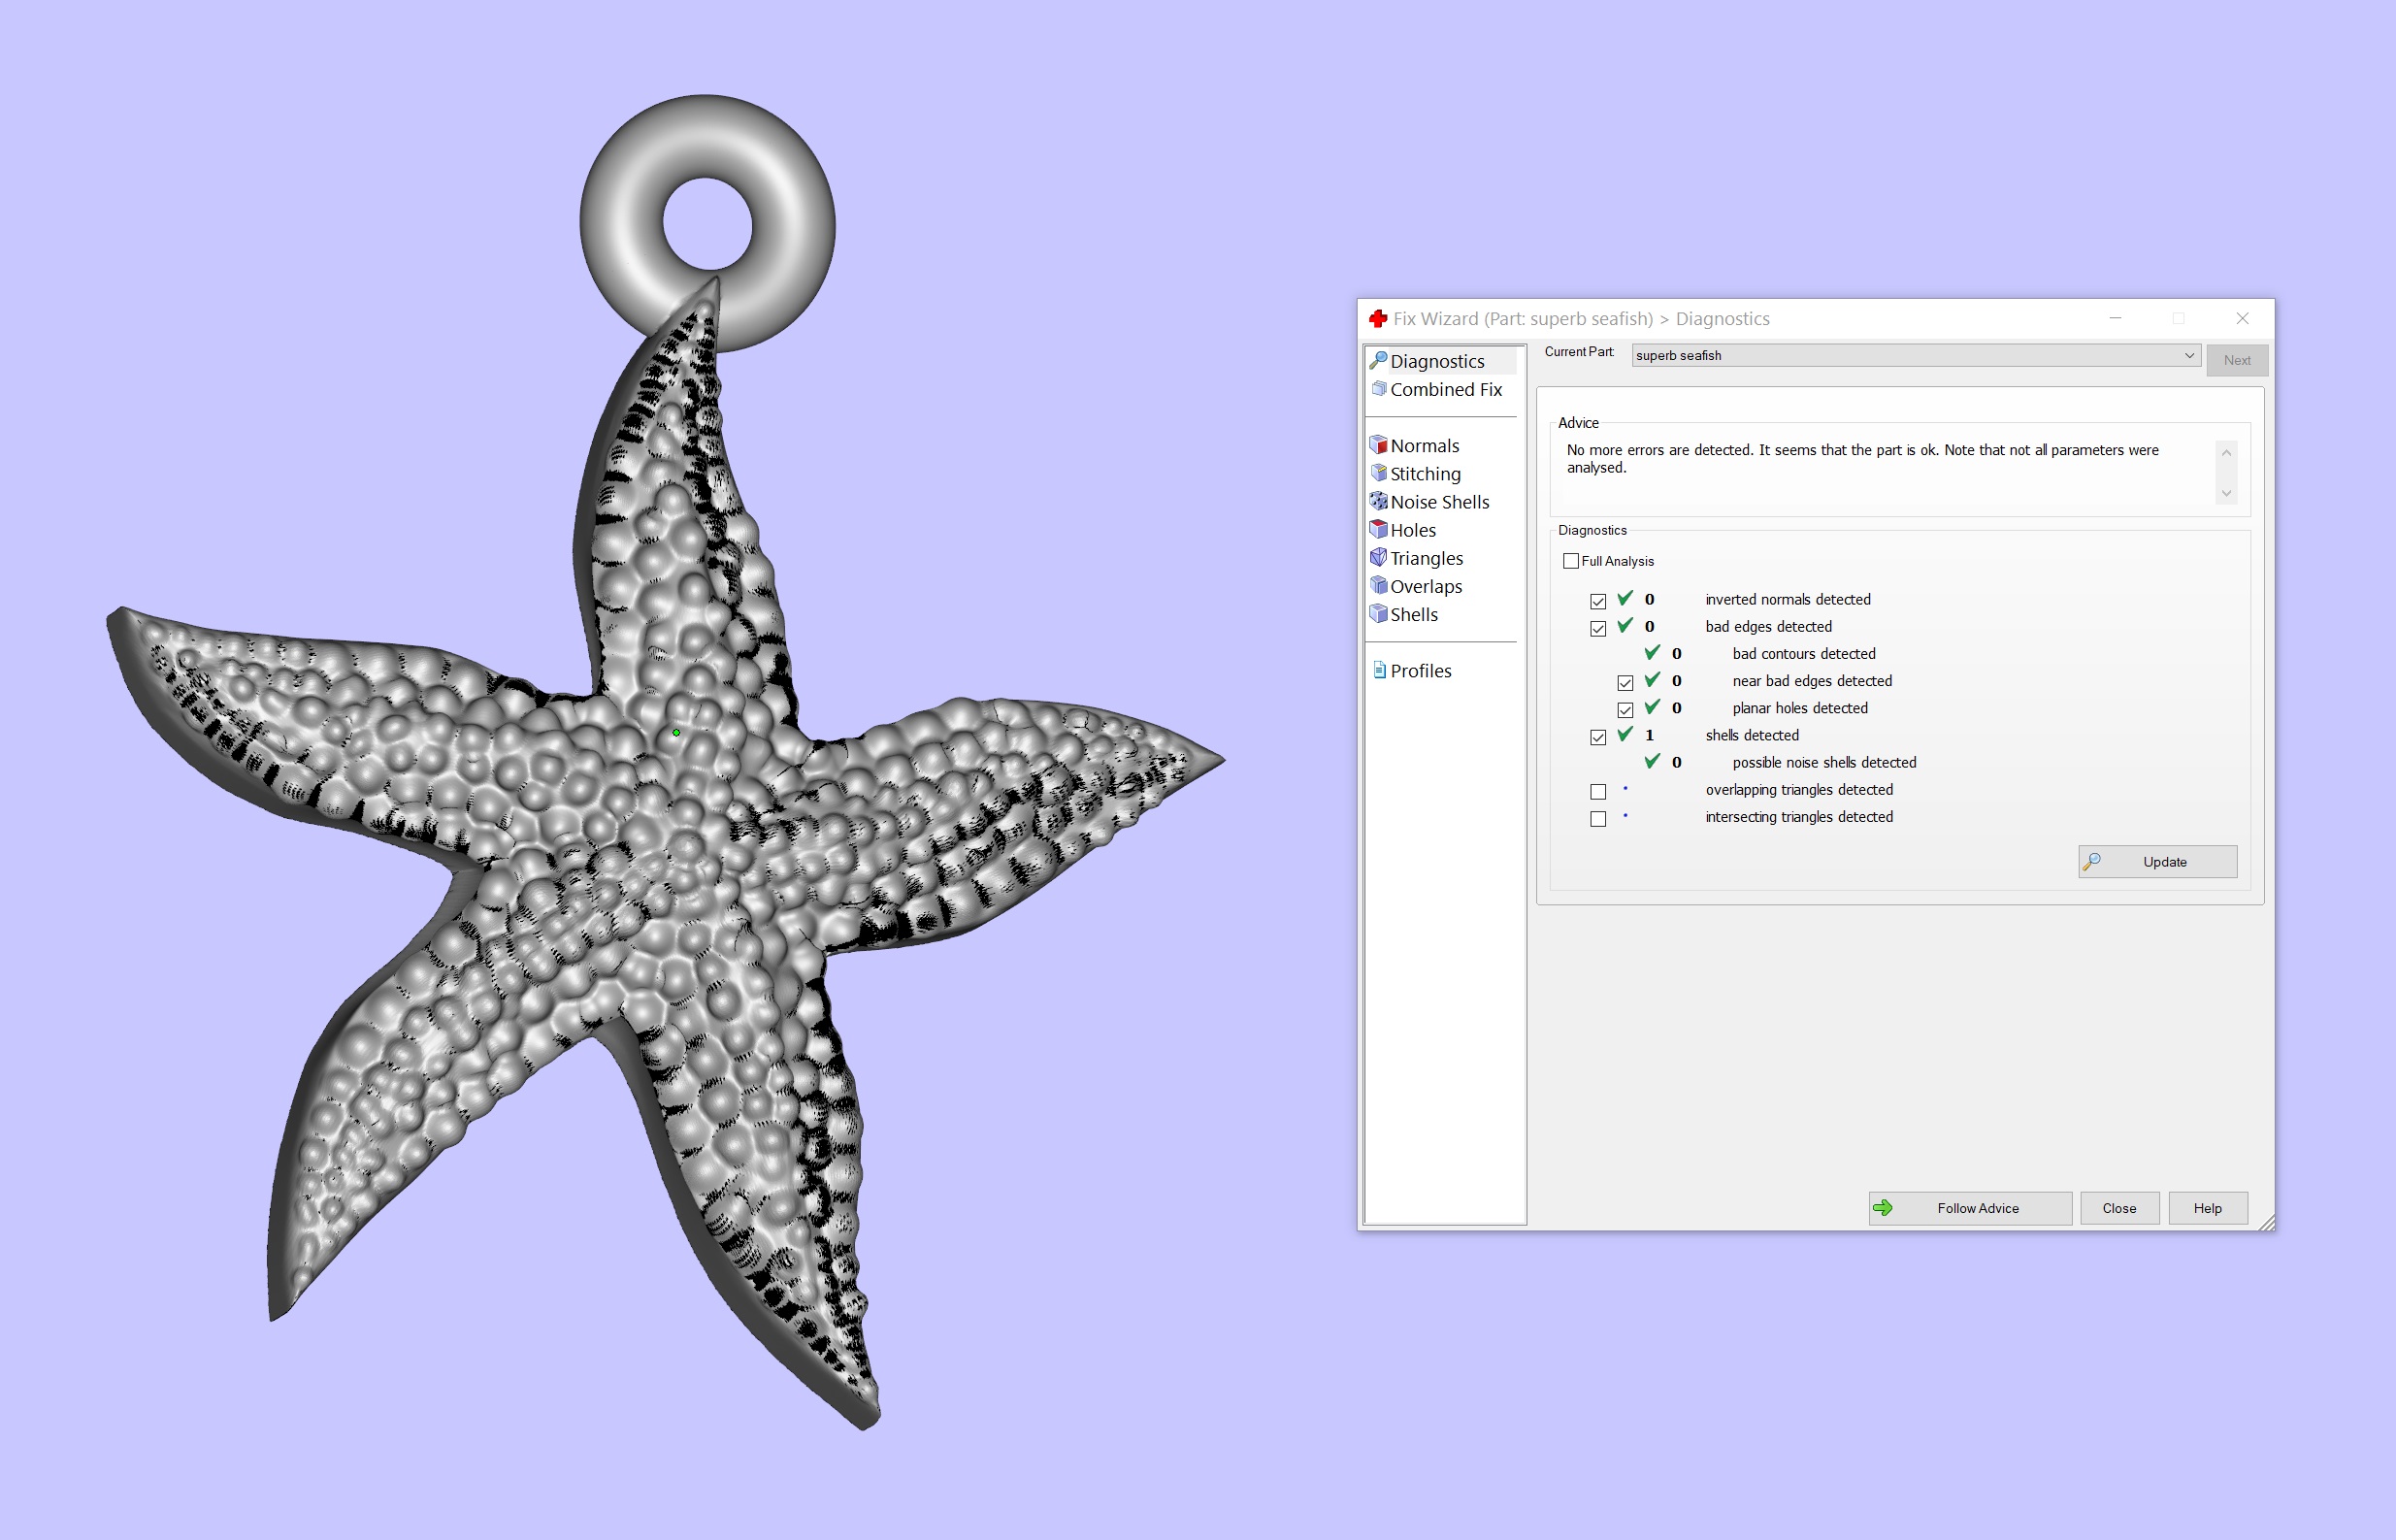Enable intersecting triangles detection checkbox

pyautogui.click(x=1597, y=818)
